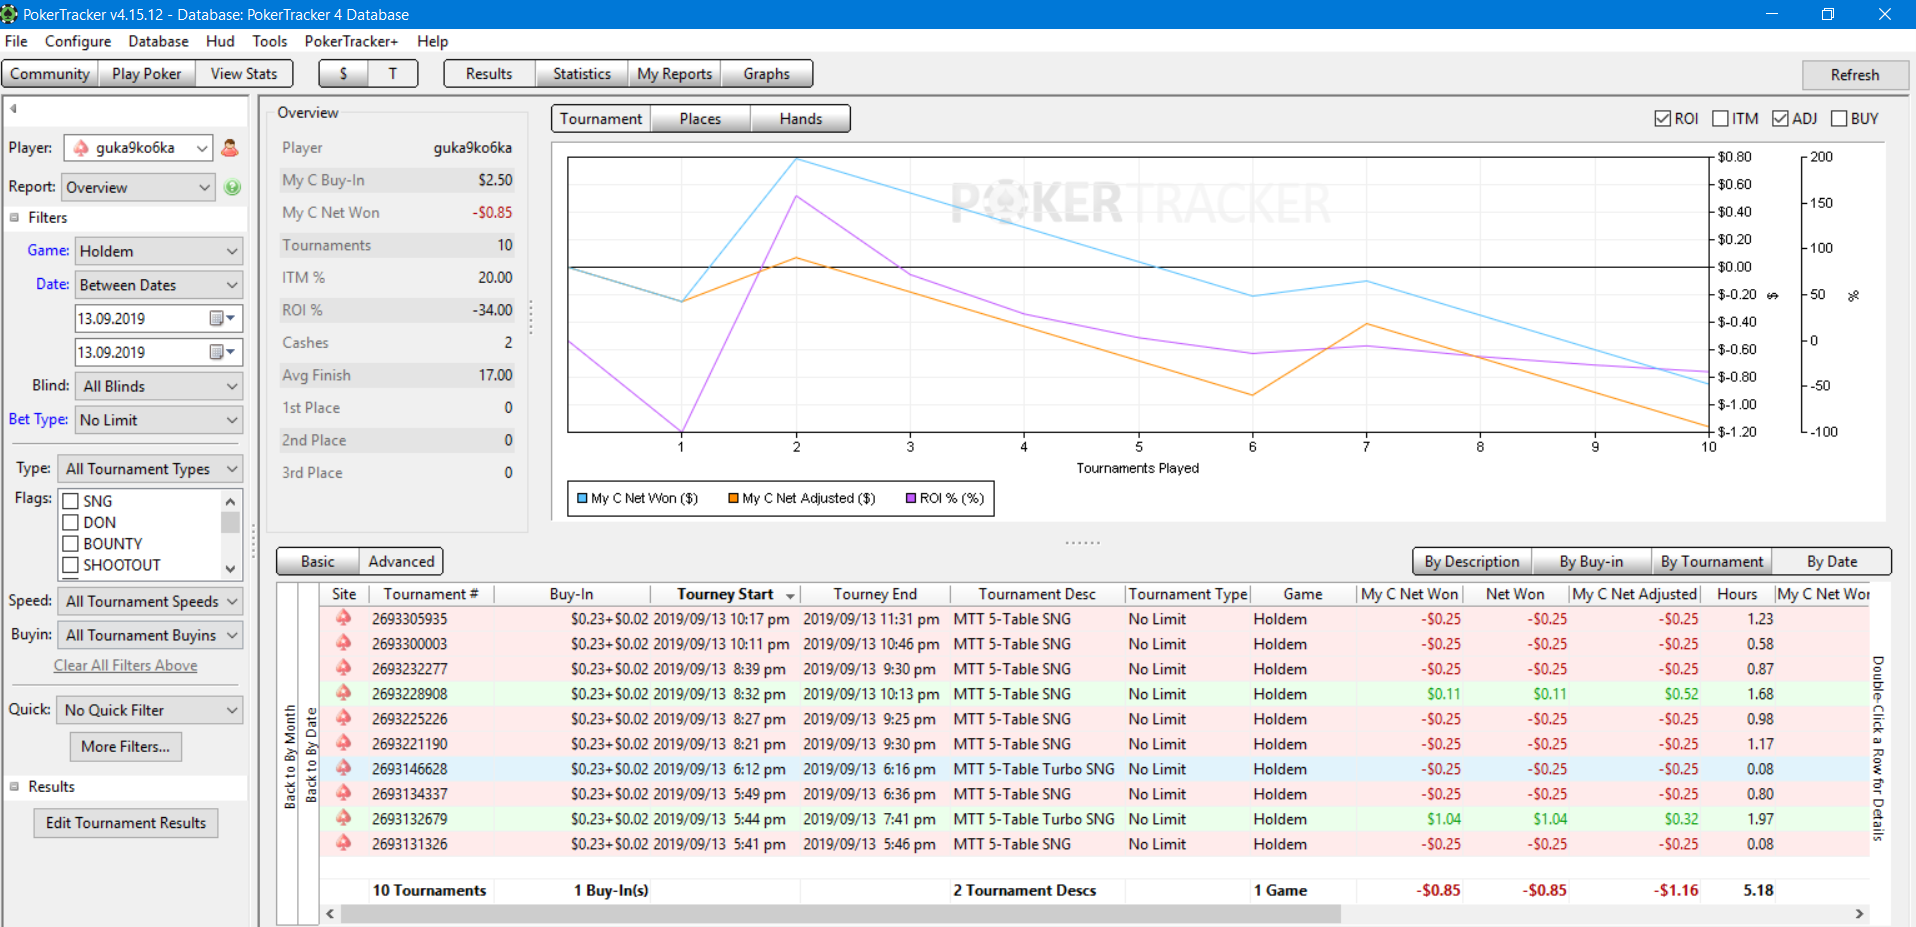Click the PokerTracker app icon in title bar
Image resolution: width=1916 pixels, height=927 pixels.
10,14
